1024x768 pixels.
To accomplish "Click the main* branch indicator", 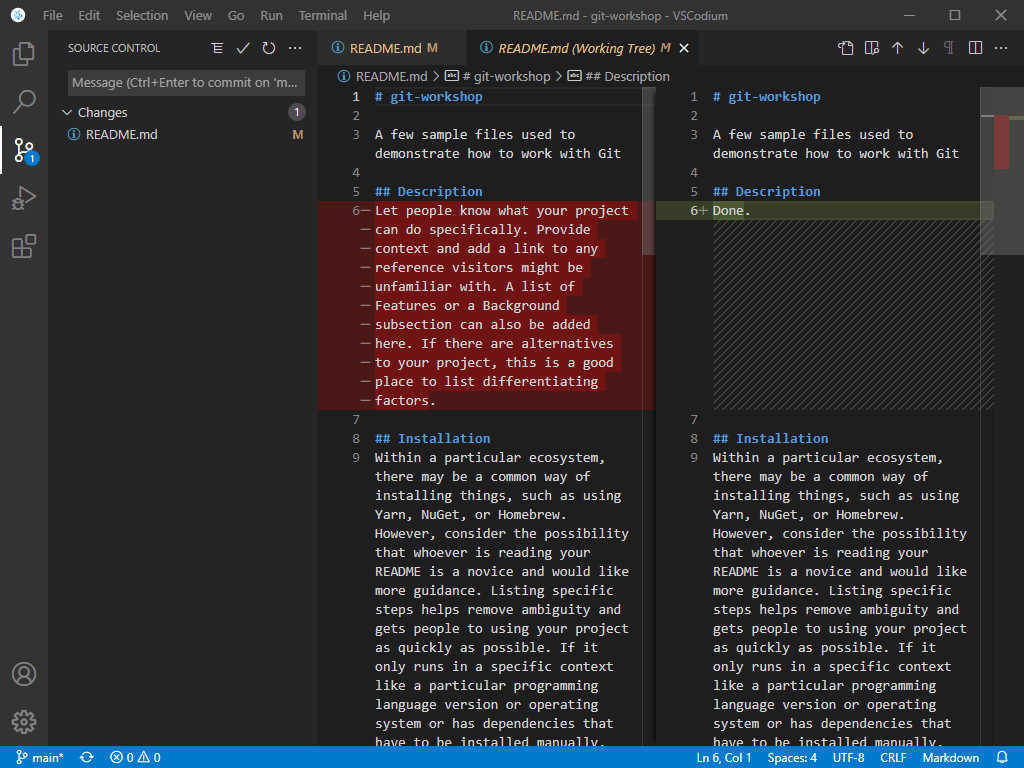I will (40, 758).
